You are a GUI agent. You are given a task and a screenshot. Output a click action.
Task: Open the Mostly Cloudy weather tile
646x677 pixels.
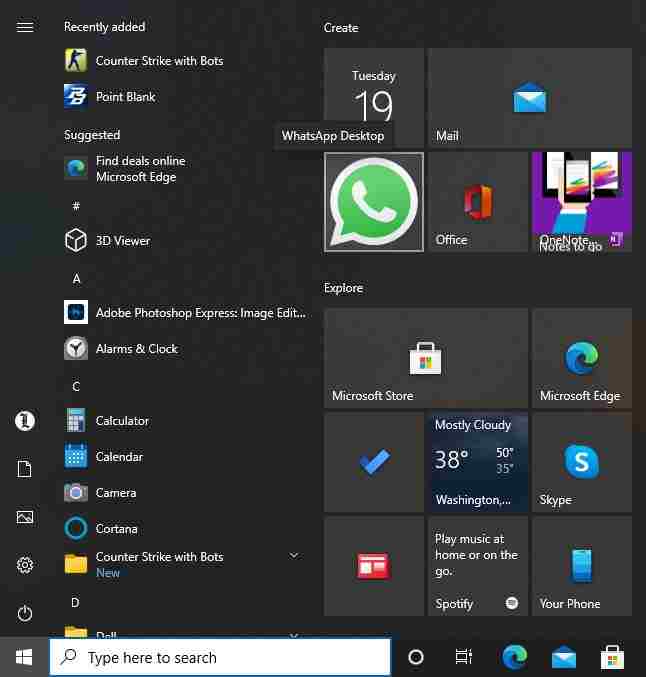pyautogui.click(x=478, y=462)
